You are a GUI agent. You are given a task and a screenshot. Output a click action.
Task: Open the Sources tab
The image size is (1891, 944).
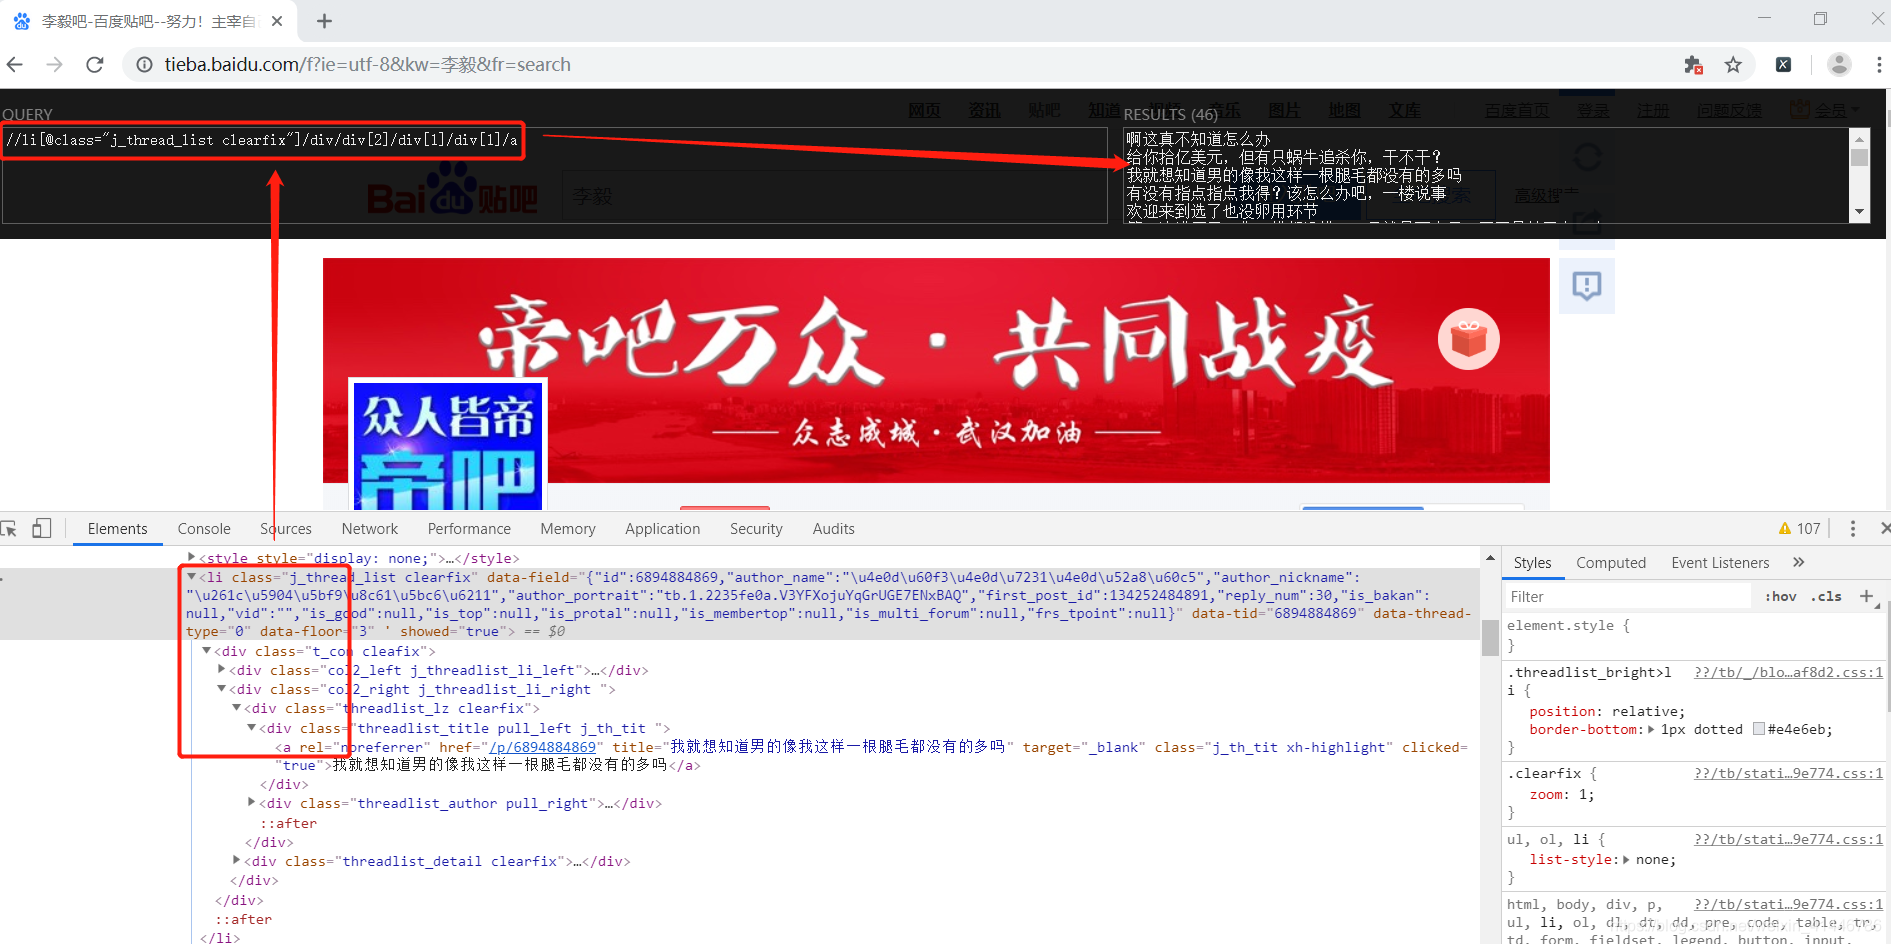tap(286, 529)
